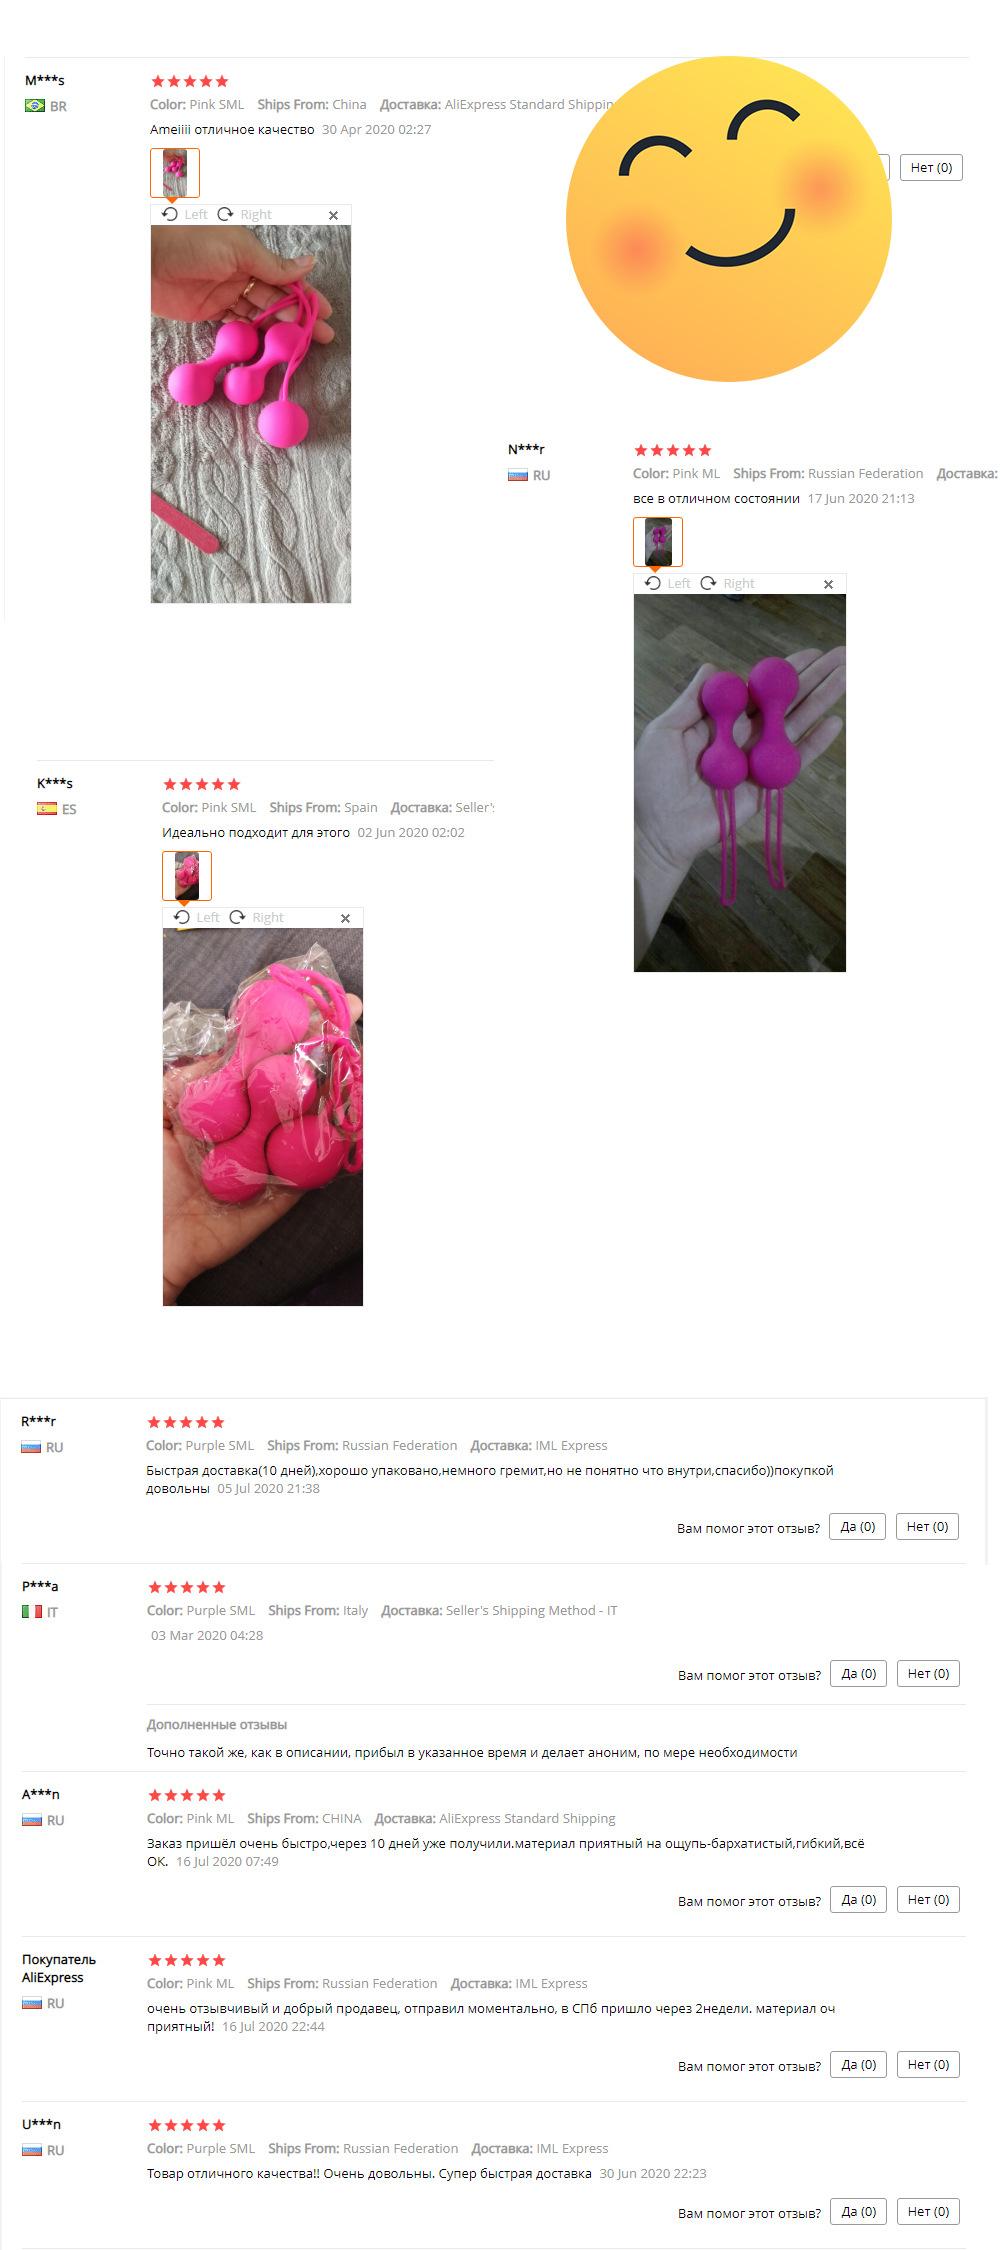Click Да (0) on U***n review

pos(859,2211)
